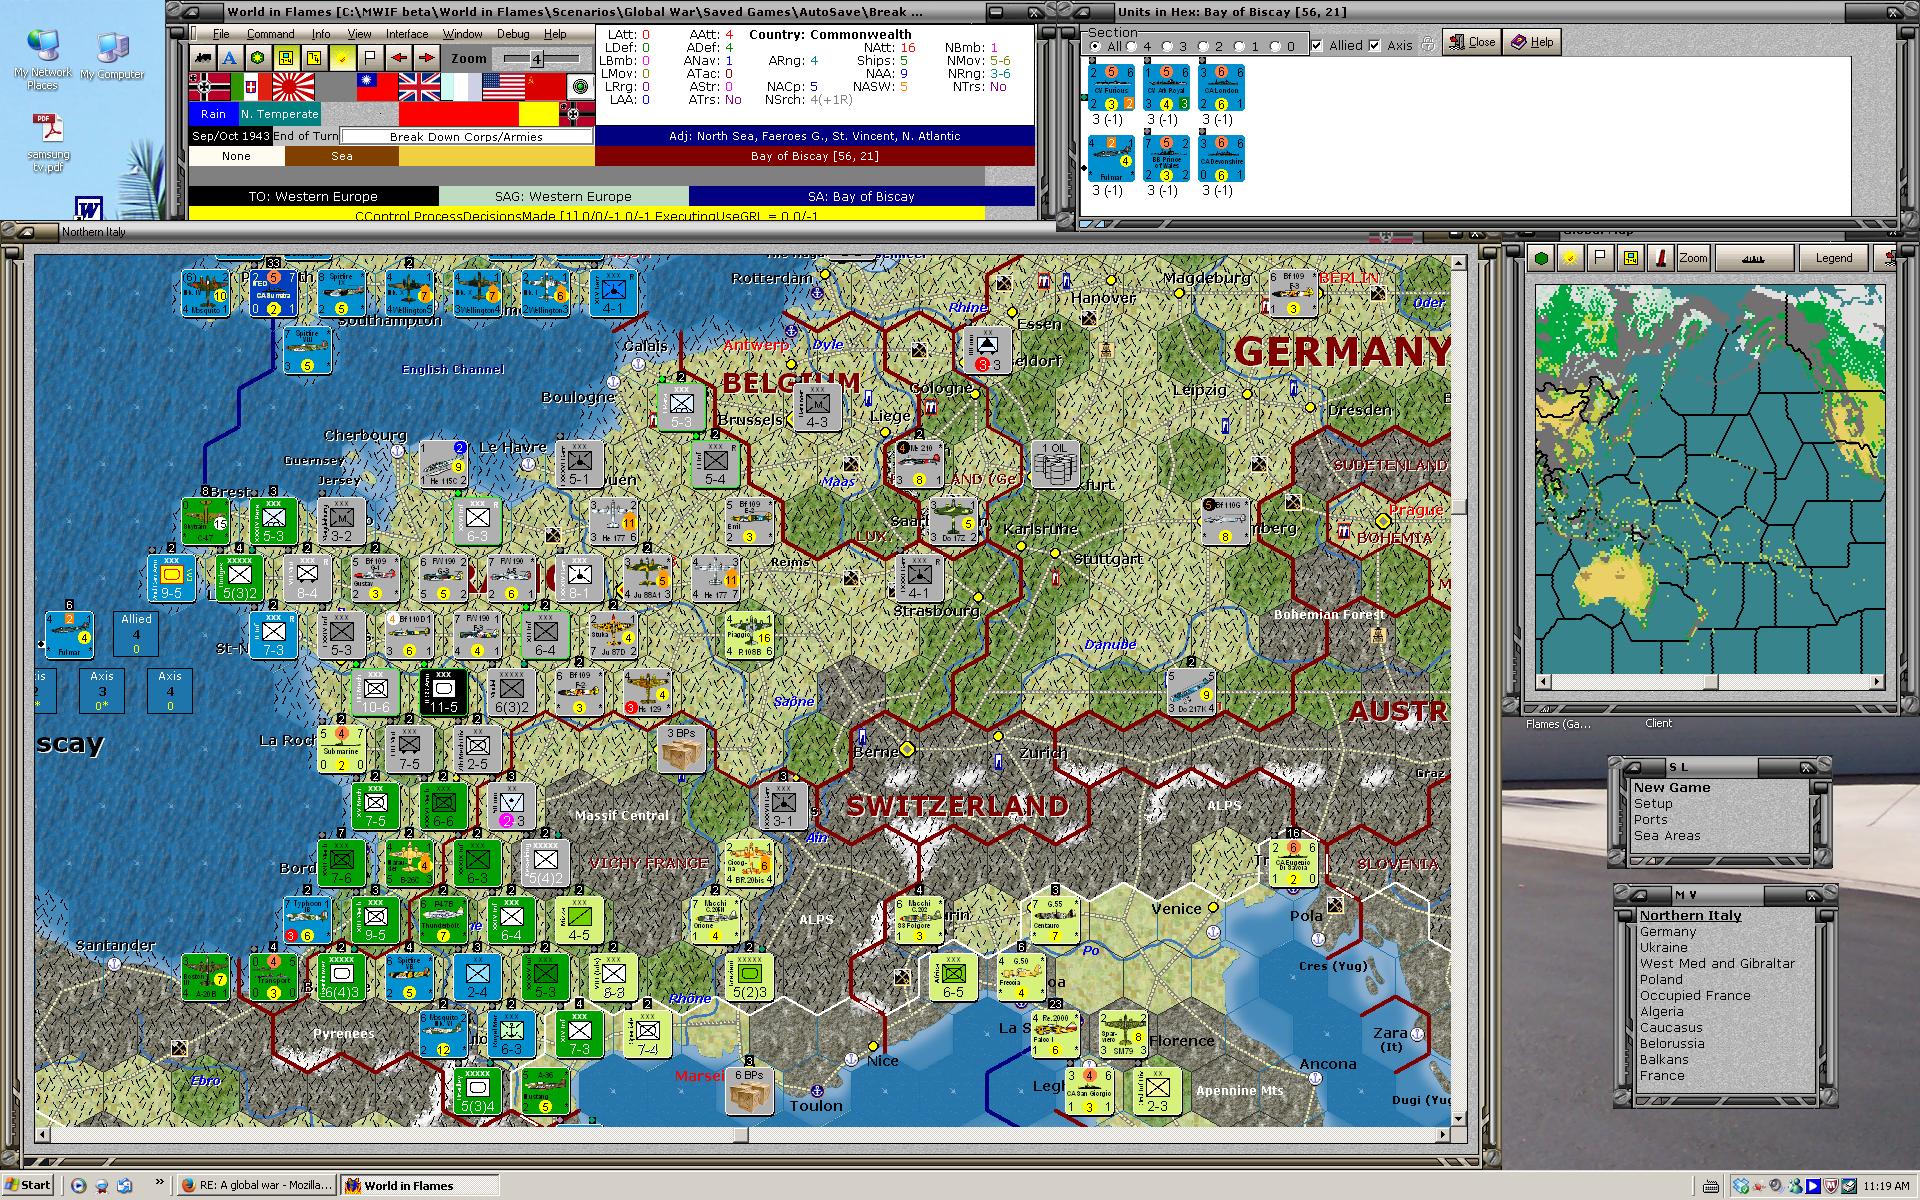Select the Chinese flag in the country bar
Screen dimensions: 1920x1200
pyautogui.click(x=377, y=88)
